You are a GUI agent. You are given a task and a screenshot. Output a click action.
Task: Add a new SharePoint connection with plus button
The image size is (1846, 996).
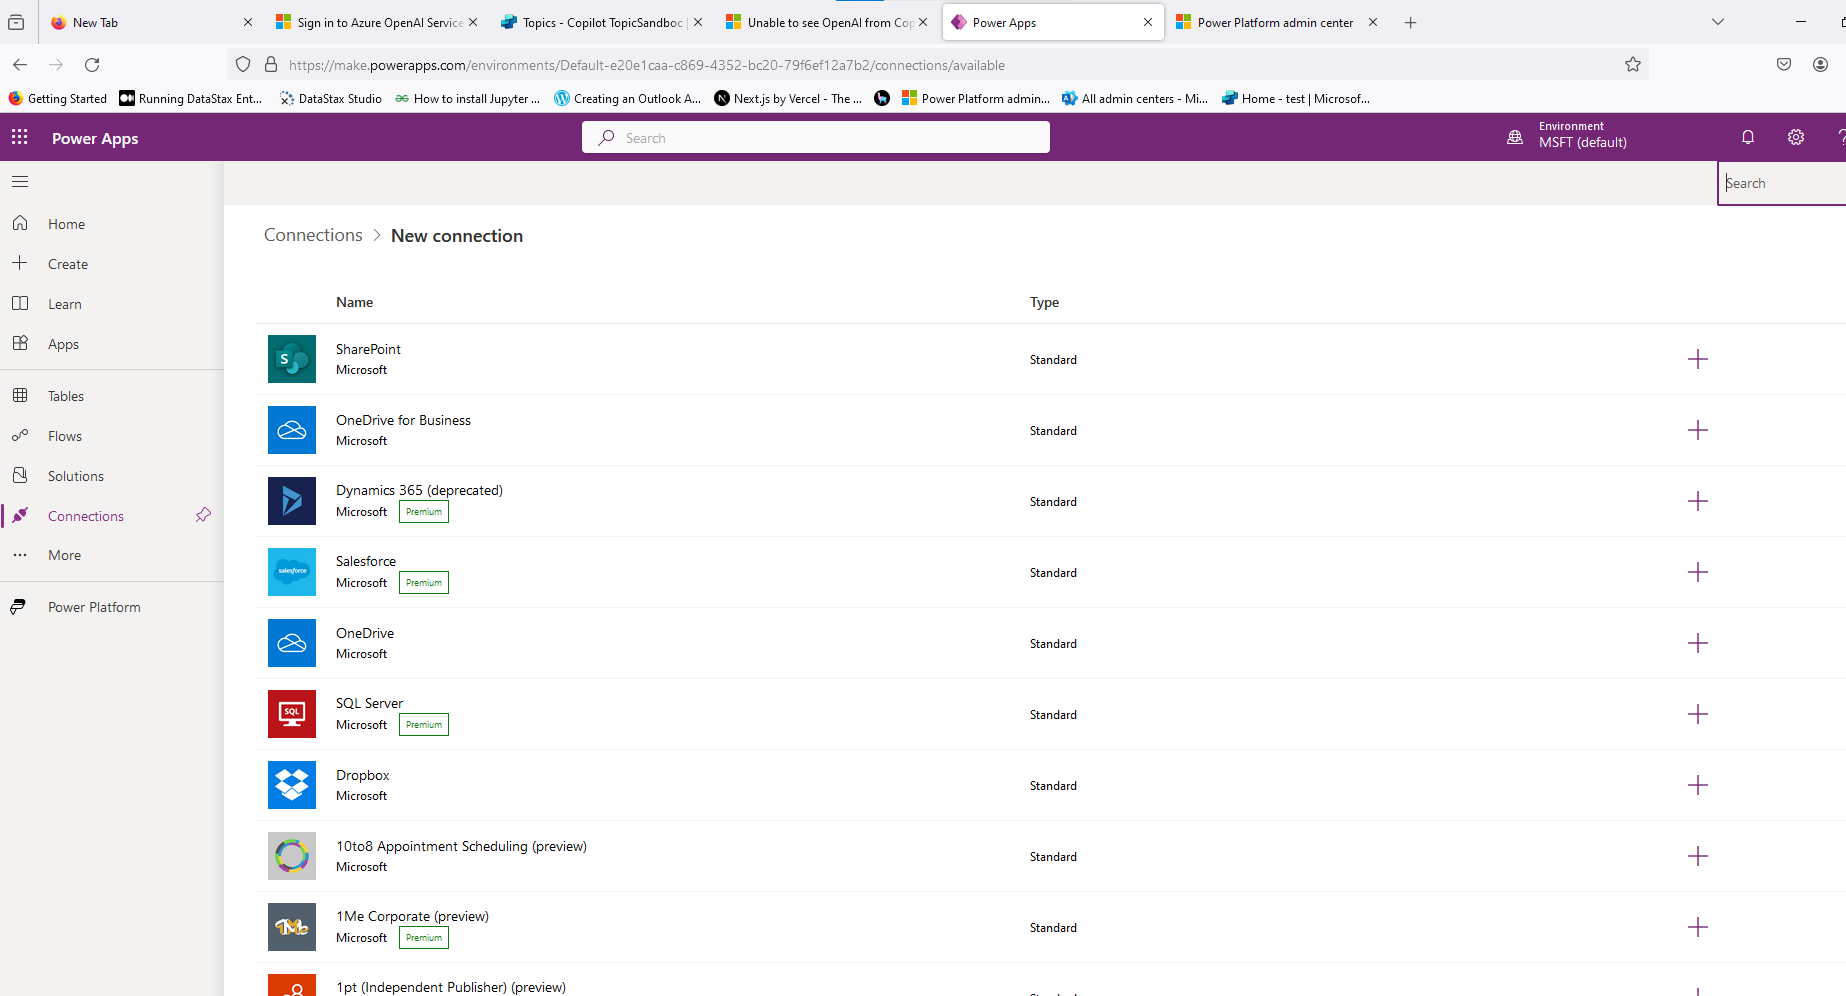[x=1698, y=359]
